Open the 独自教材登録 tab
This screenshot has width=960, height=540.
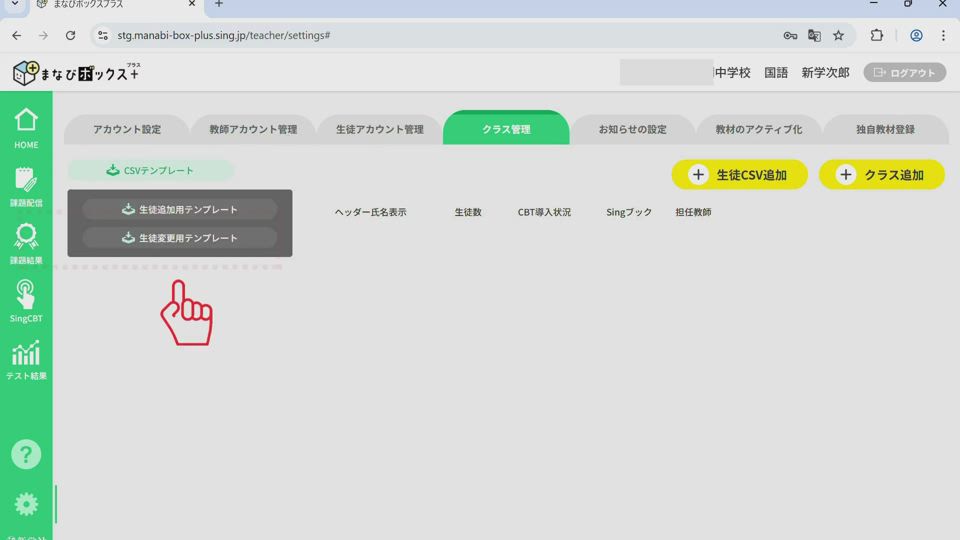click(885, 130)
